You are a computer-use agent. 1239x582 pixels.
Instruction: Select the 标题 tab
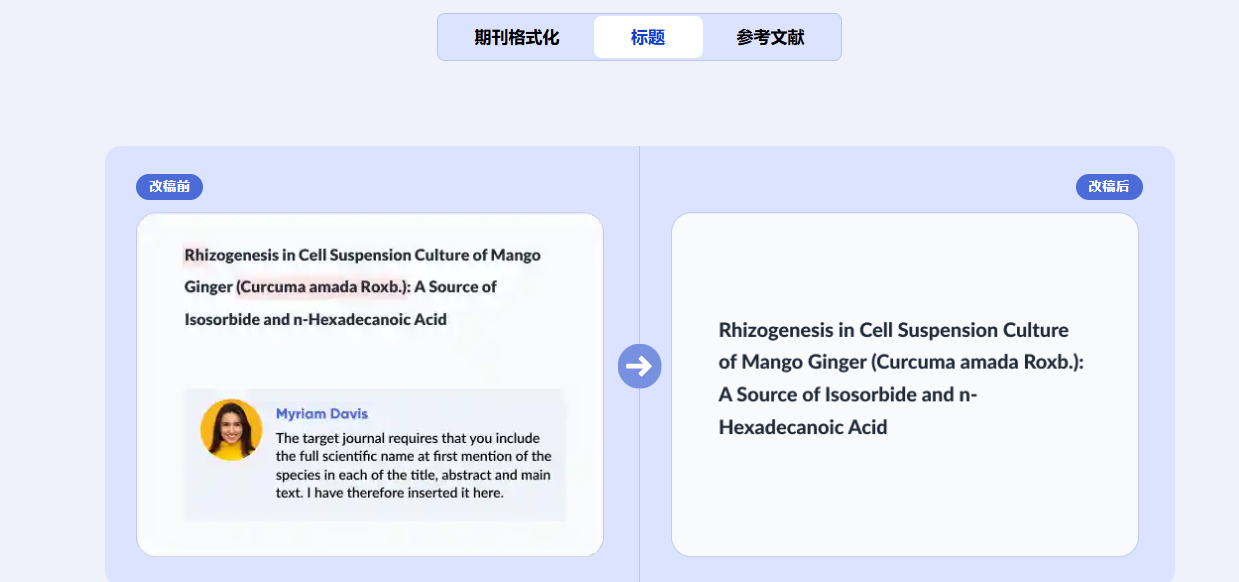click(648, 38)
